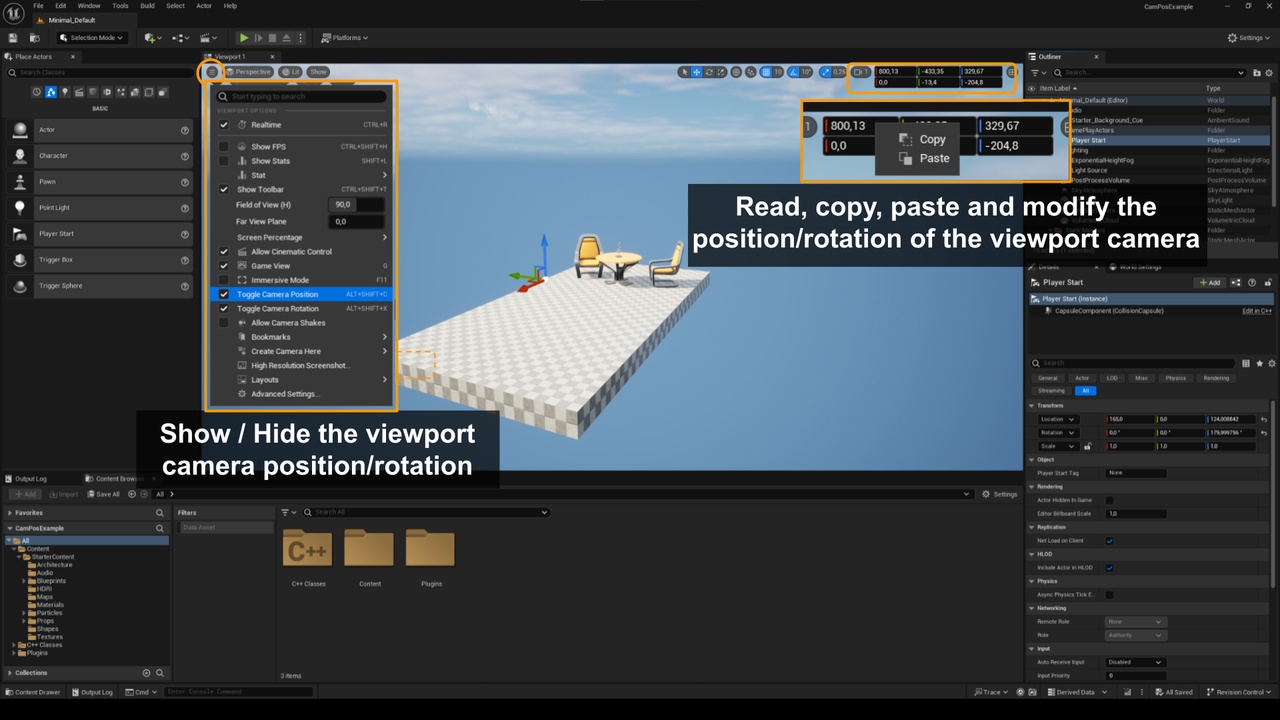Click the Import button in Content Browser
1280x720 pixels.
[x=63, y=494]
